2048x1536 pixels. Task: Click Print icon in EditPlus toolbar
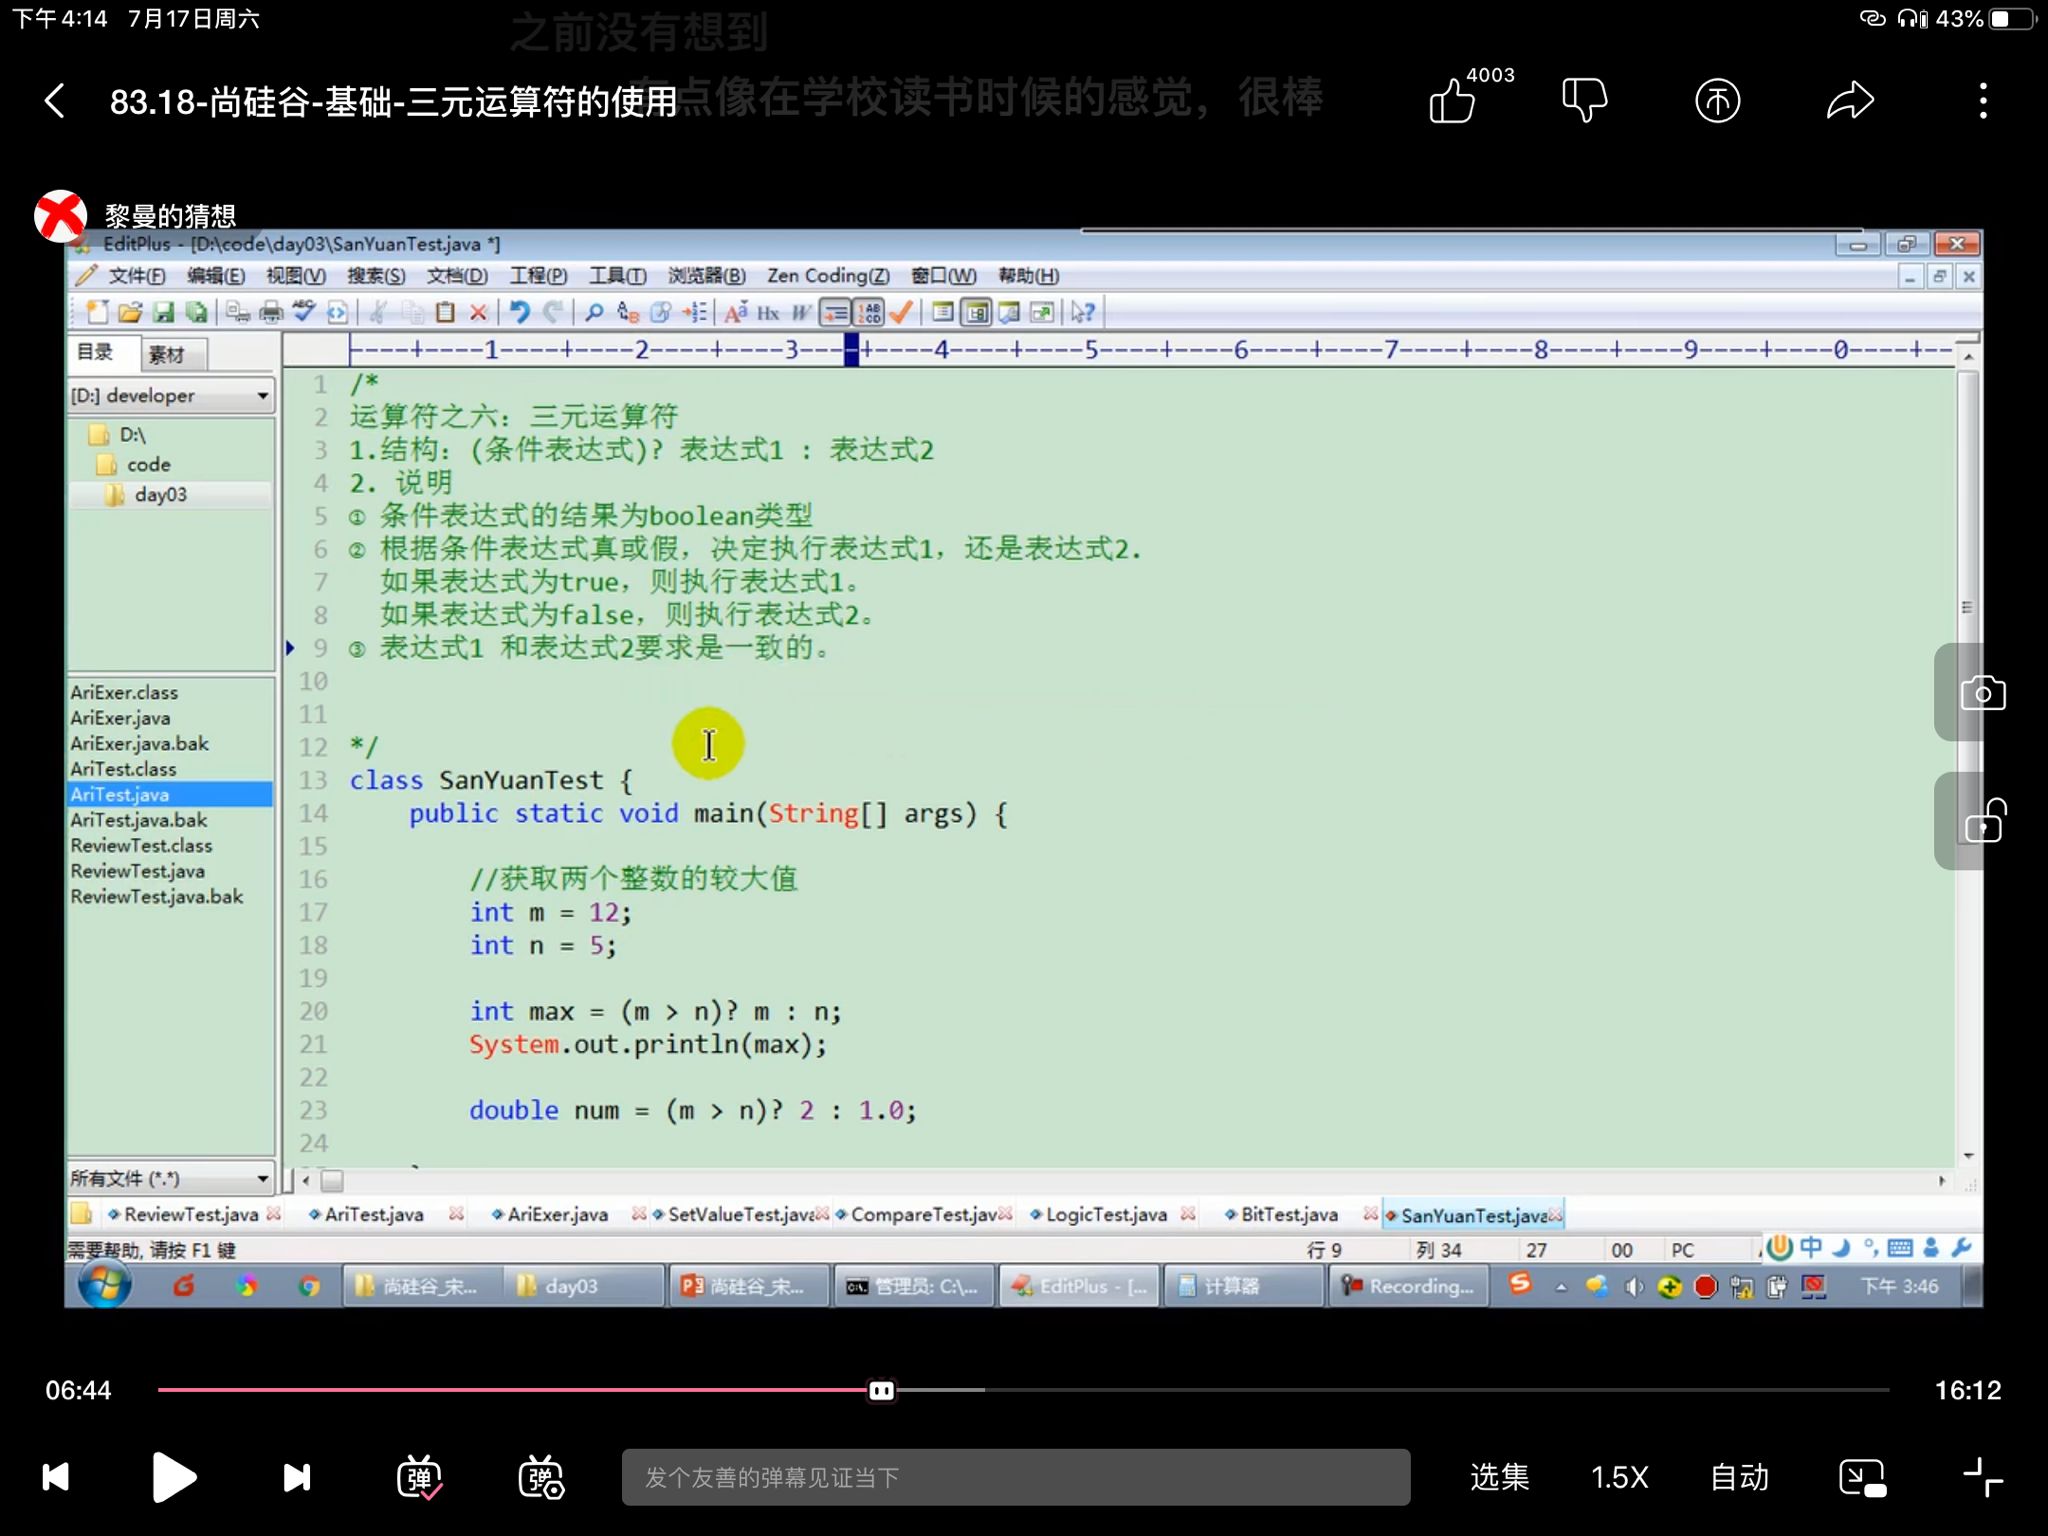(x=271, y=313)
